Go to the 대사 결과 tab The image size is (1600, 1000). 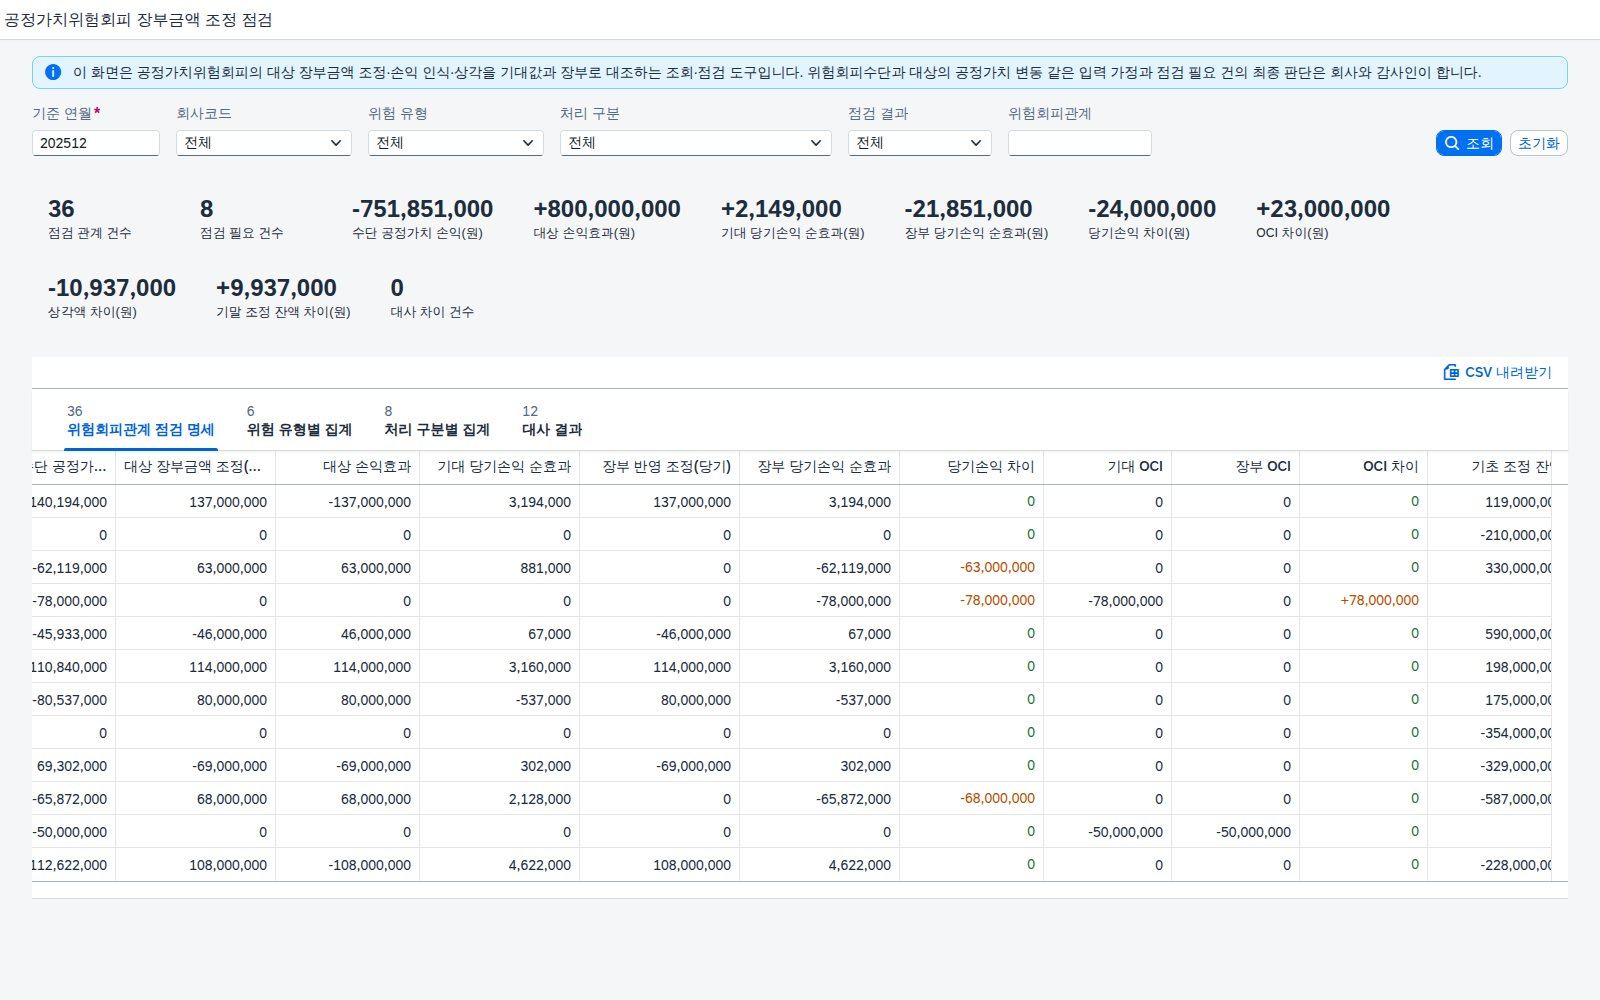click(552, 422)
